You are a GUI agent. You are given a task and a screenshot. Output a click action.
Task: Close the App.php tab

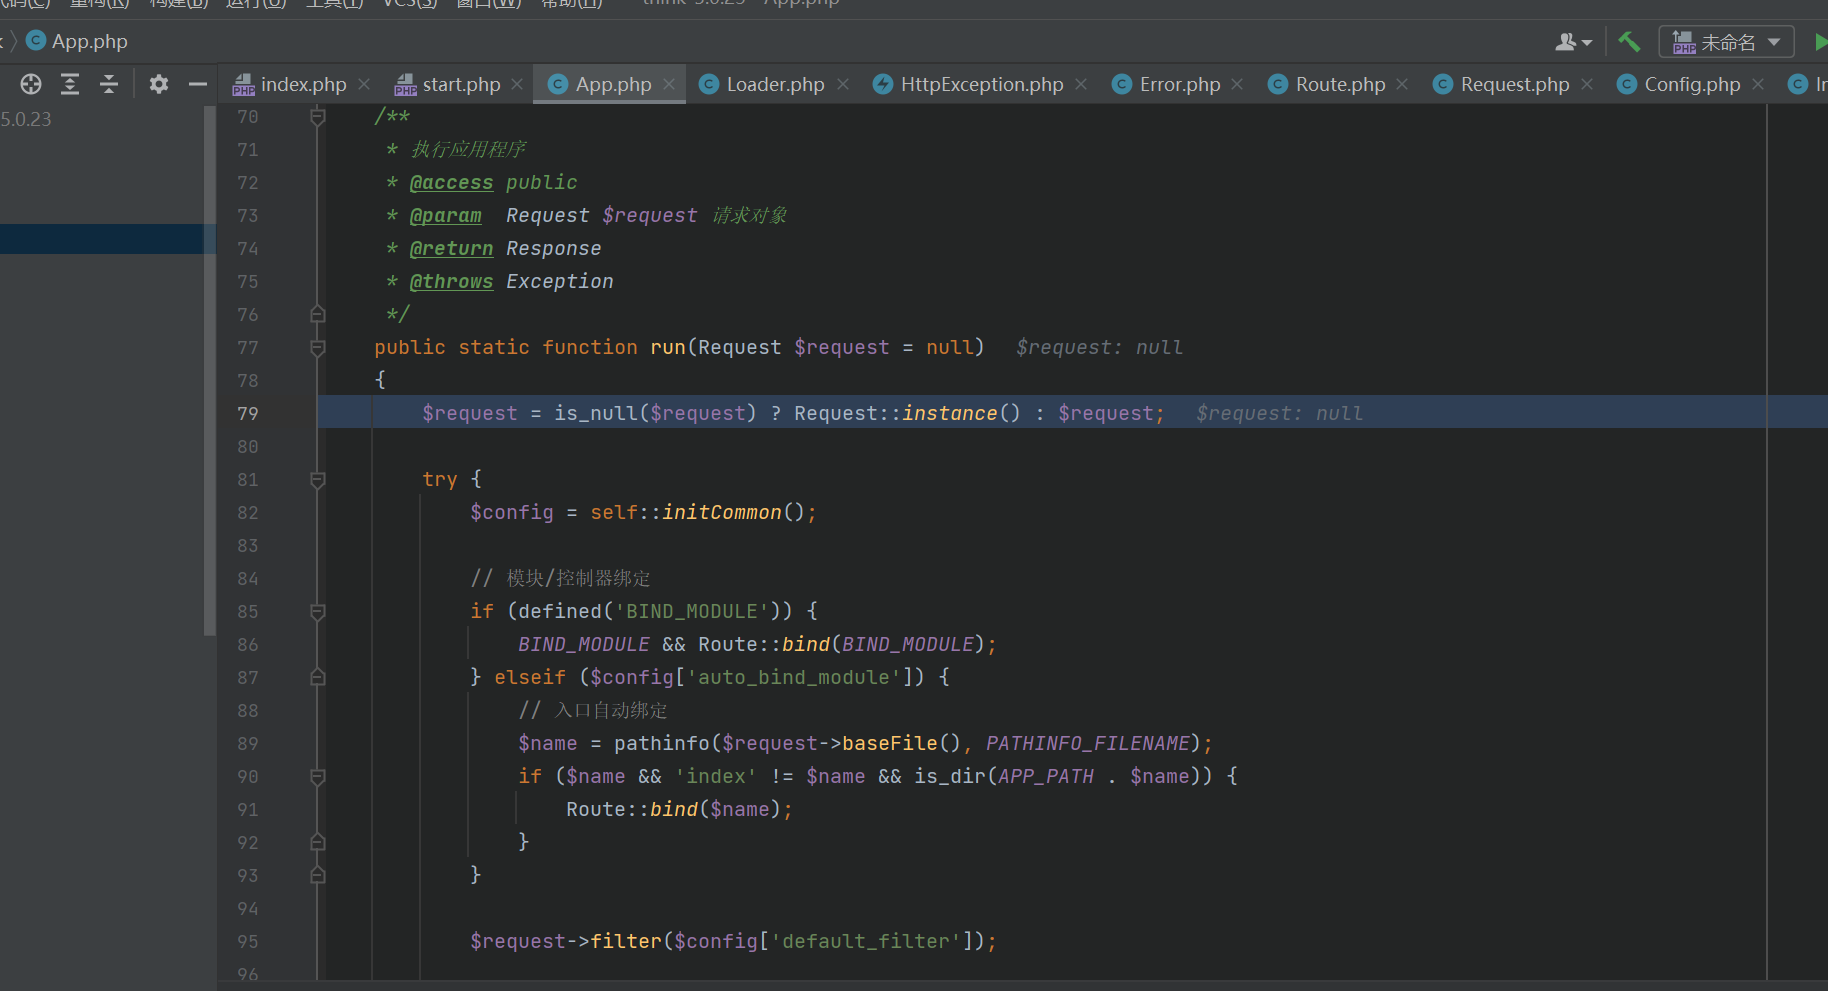[x=669, y=84]
